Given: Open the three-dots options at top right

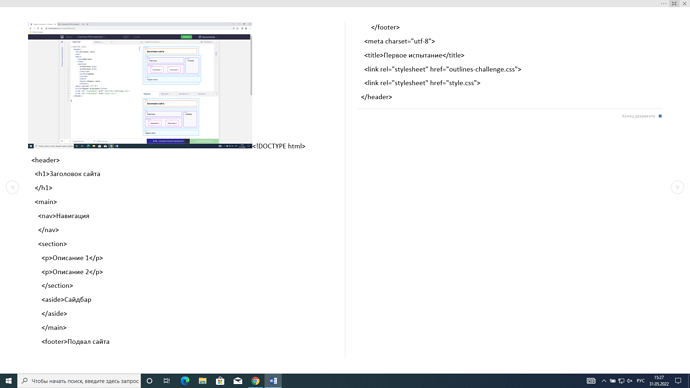Looking at the screenshot, I should (664, 4).
